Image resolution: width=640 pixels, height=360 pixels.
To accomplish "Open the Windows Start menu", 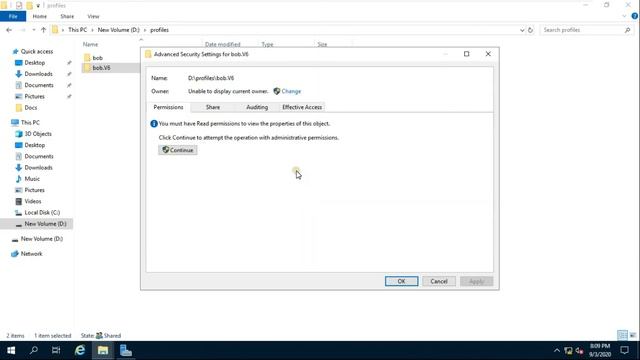I will (11, 351).
